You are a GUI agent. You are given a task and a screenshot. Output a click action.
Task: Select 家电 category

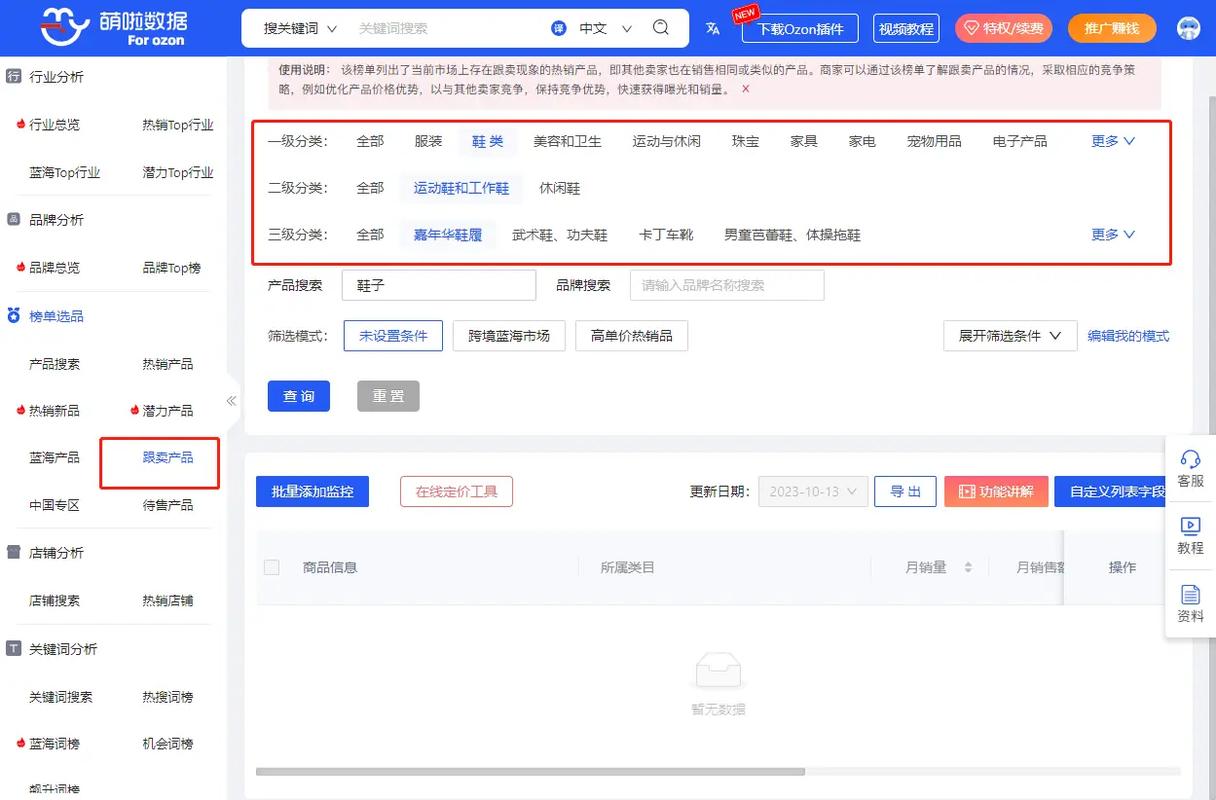862,141
